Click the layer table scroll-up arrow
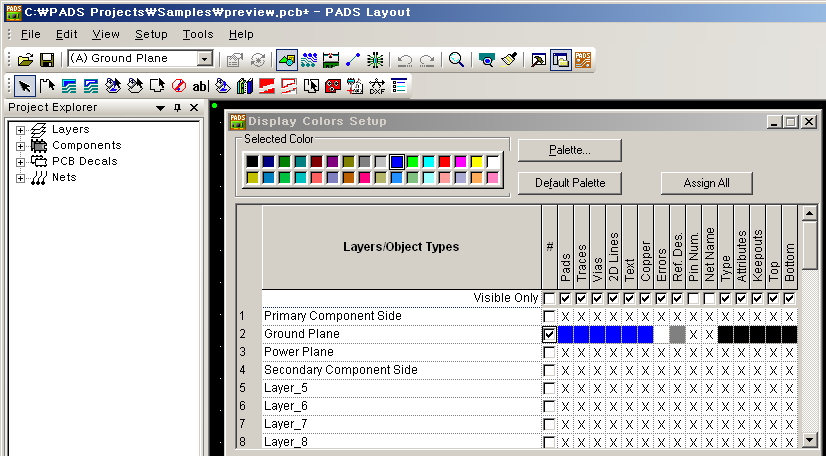This screenshot has height=456, width=826. tap(810, 213)
